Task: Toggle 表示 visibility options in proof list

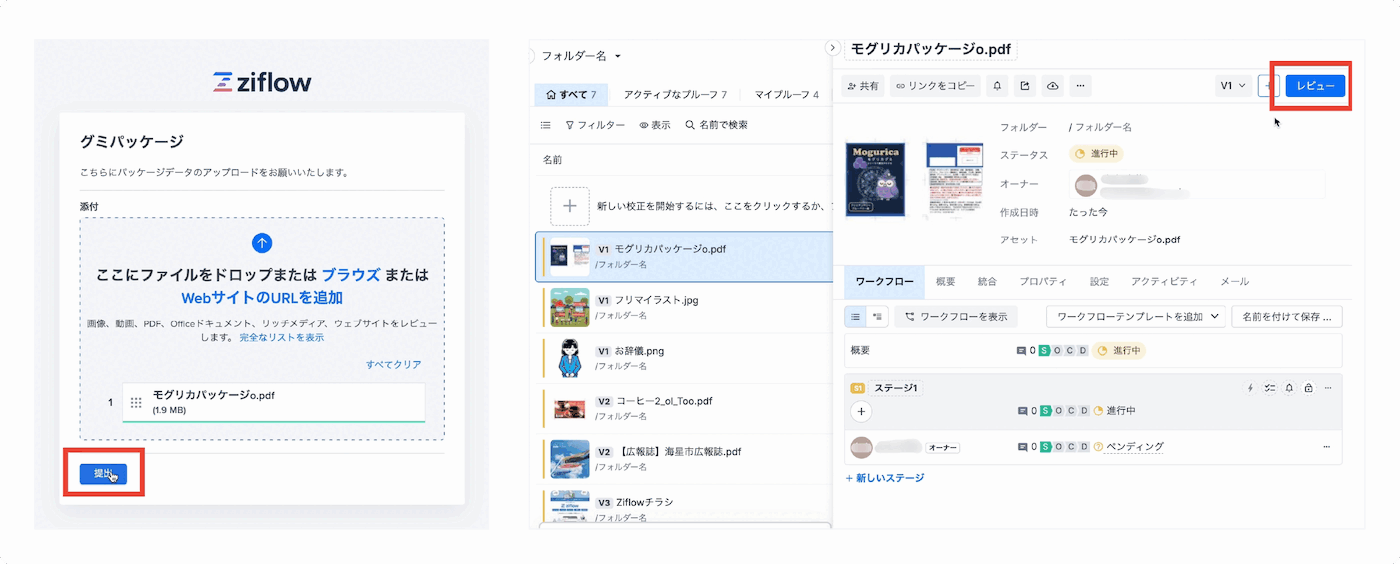Action: 655,125
